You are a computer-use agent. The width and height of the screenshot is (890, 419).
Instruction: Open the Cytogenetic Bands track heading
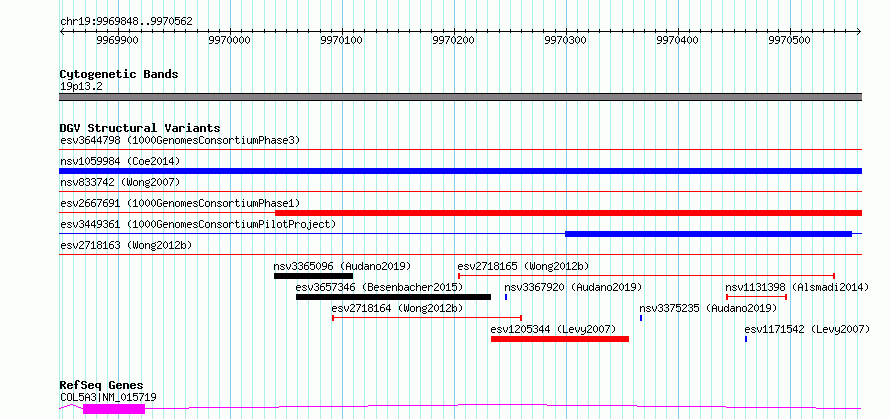(x=119, y=74)
